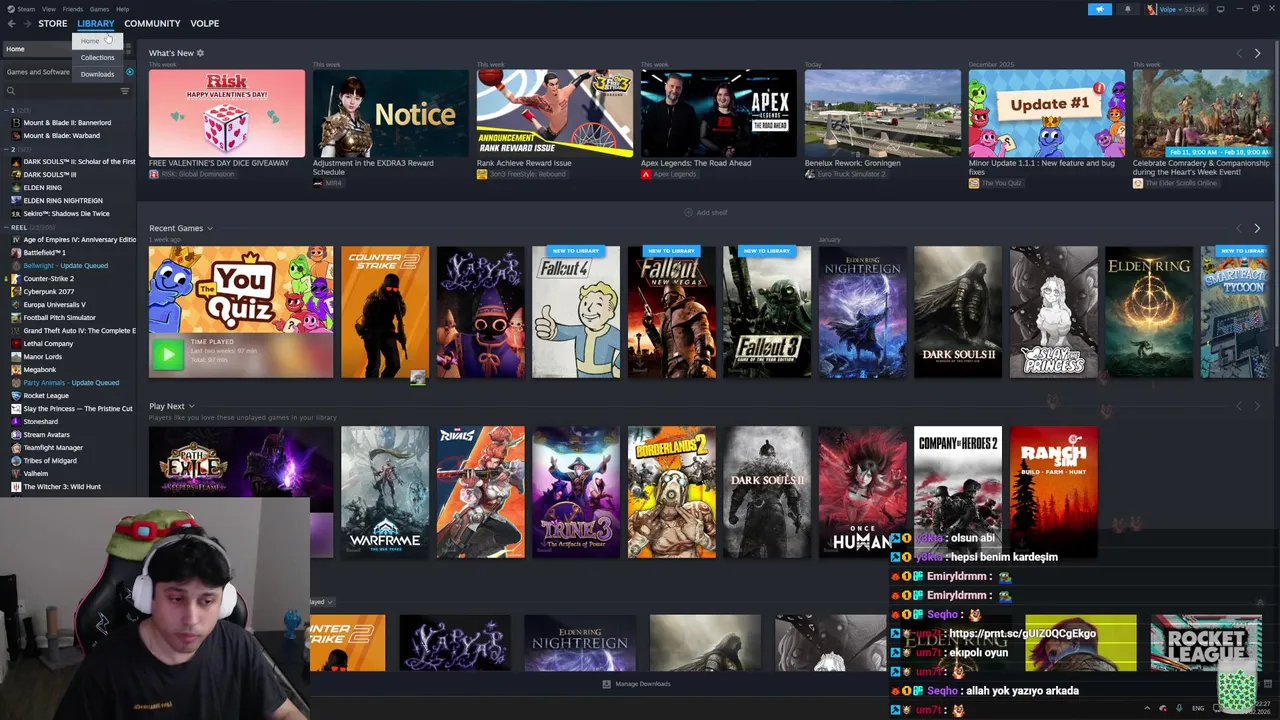Collapse collection 1 in sidebar
Image resolution: width=1280 pixels, height=720 pixels.
pyautogui.click(x=6, y=110)
